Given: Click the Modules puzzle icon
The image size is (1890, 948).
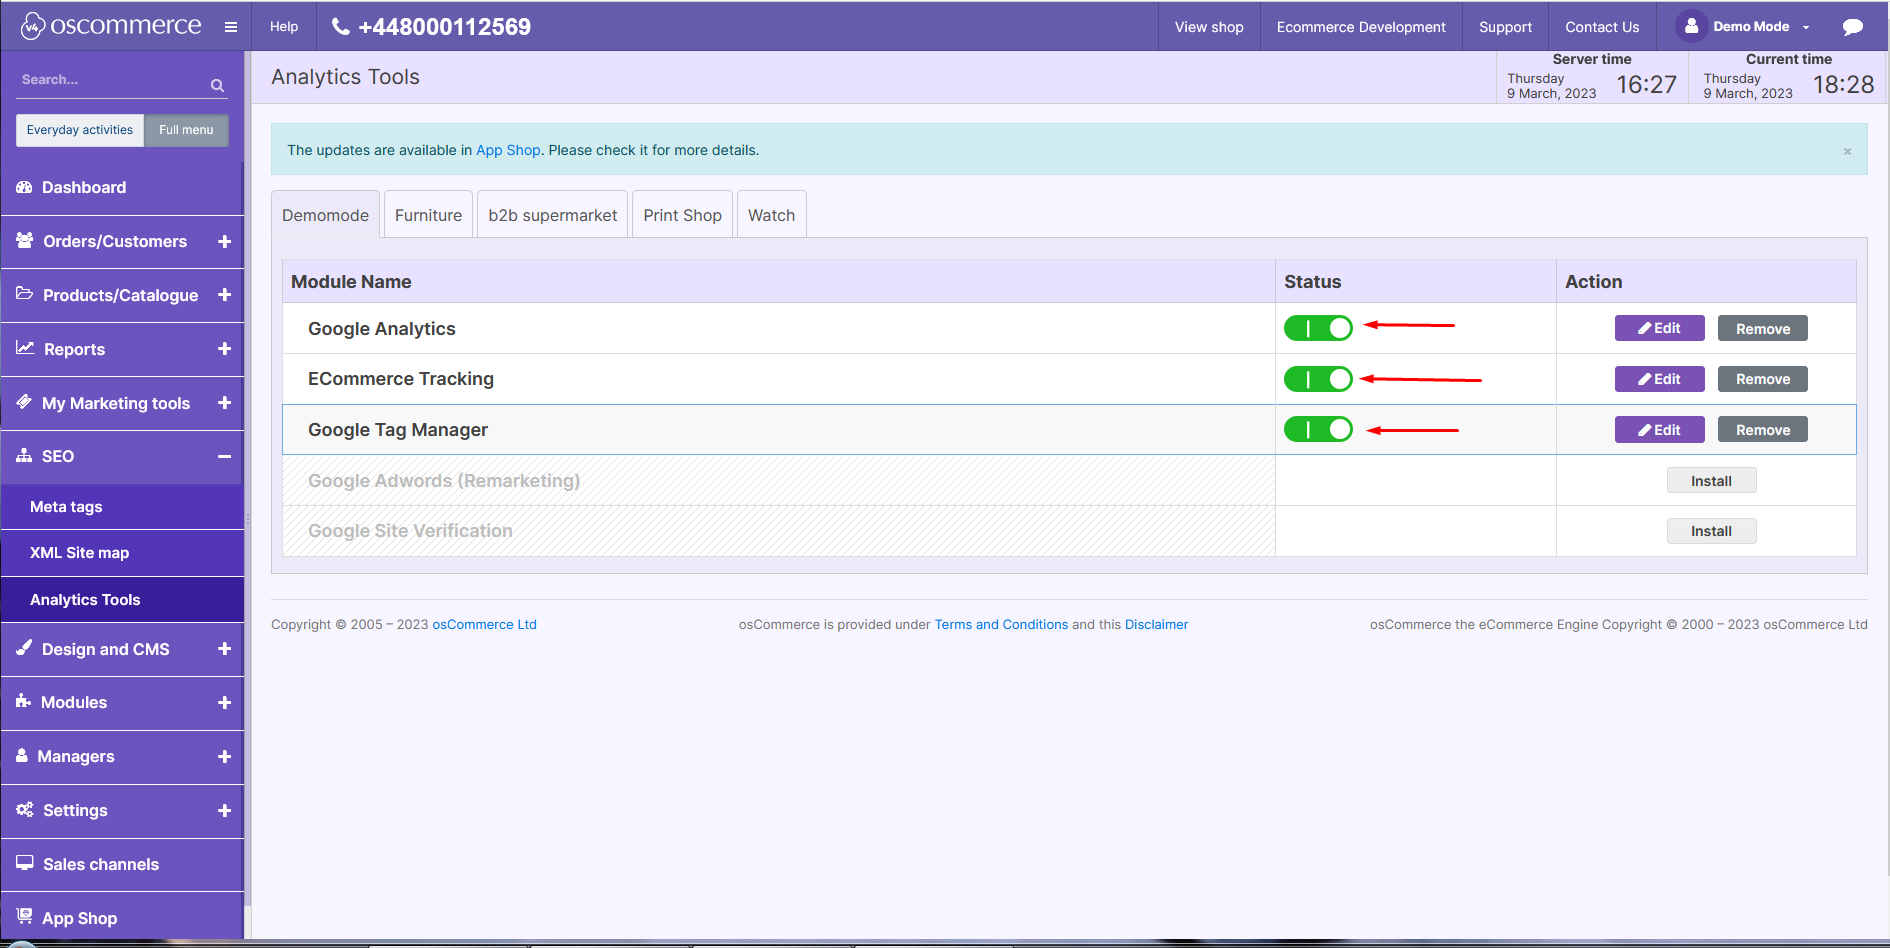Looking at the screenshot, I should pyautogui.click(x=23, y=701).
